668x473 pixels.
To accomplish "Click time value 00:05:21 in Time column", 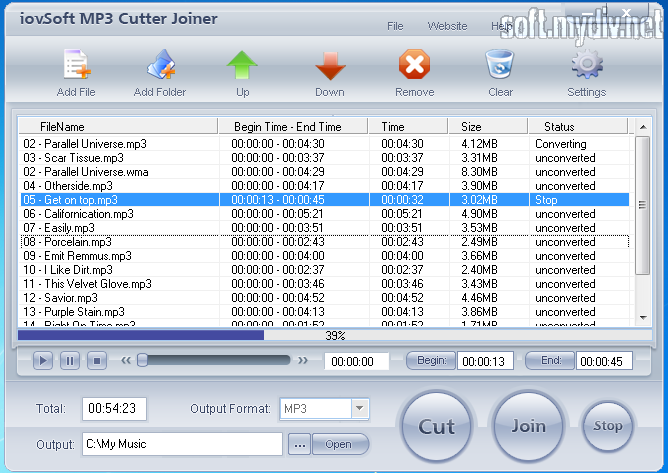I will pyautogui.click(x=402, y=214).
